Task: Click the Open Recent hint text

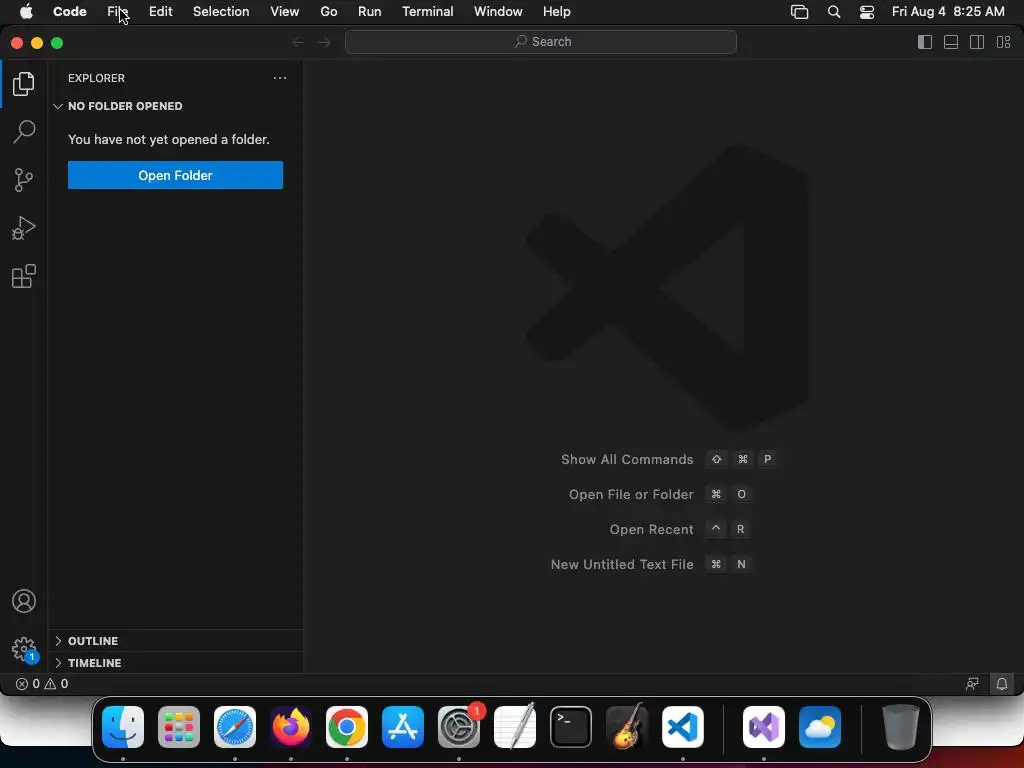Action: pyautogui.click(x=651, y=530)
